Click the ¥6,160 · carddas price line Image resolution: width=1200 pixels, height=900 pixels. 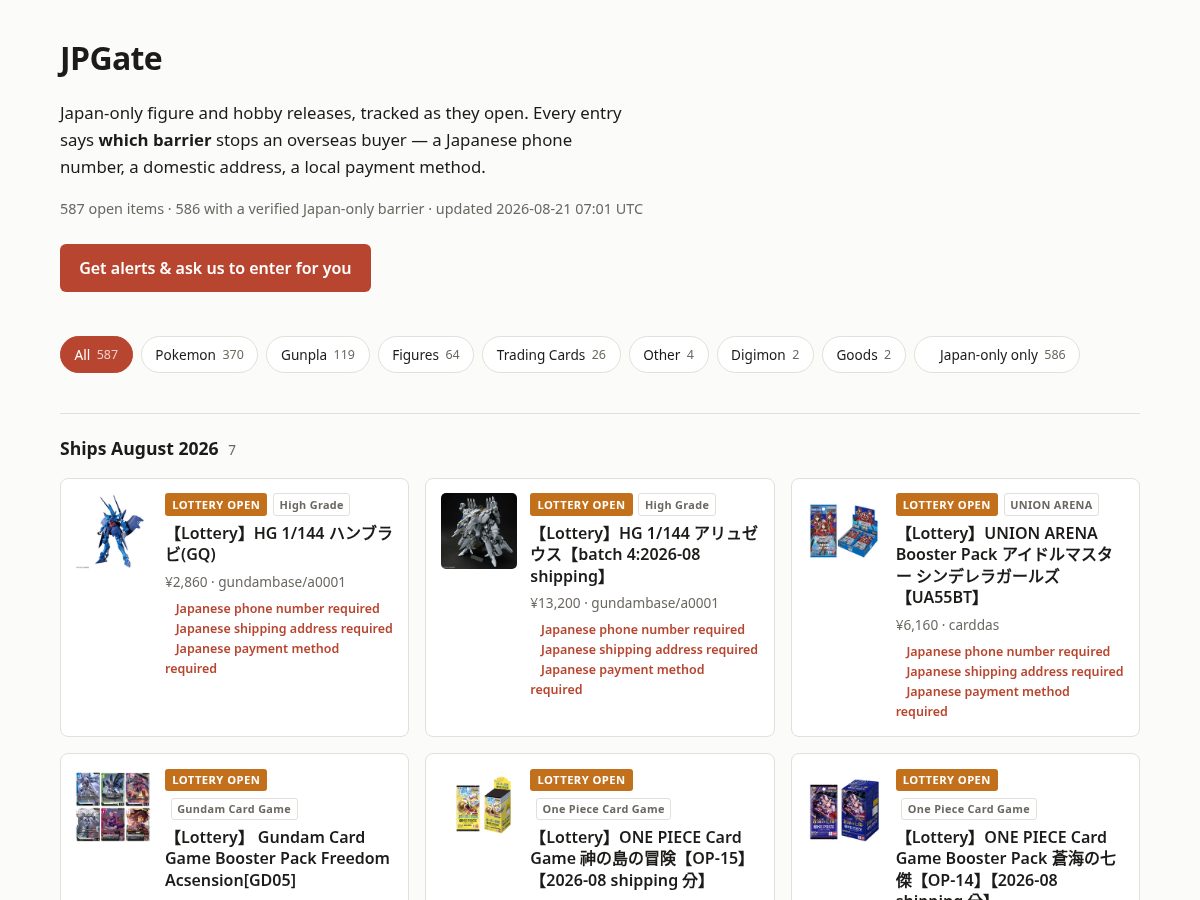tap(948, 625)
